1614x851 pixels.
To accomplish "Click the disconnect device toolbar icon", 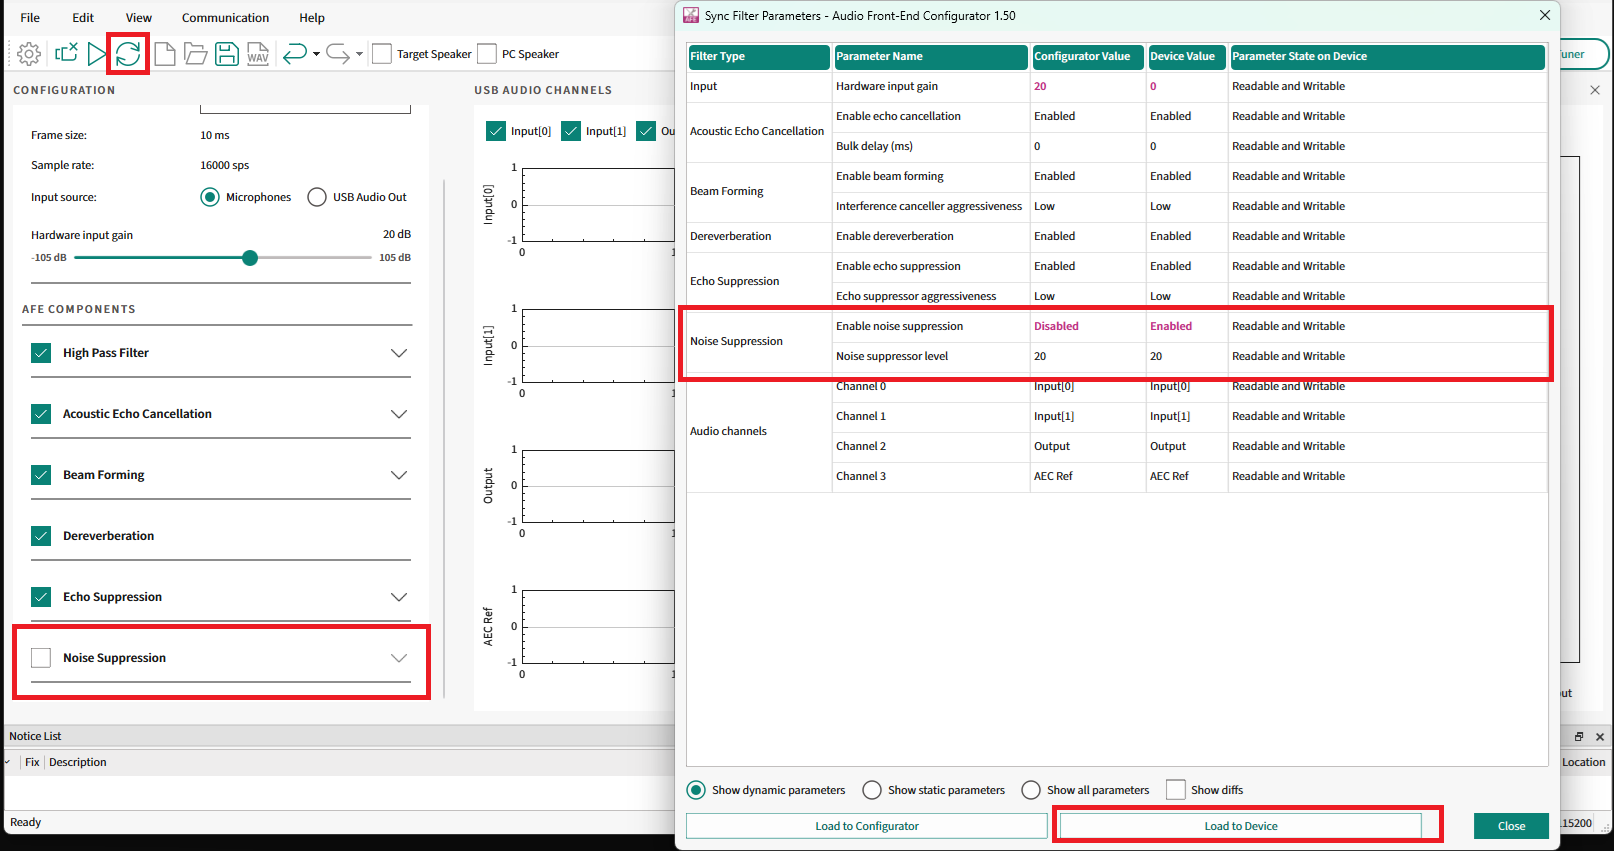I will pyautogui.click(x=66, y=54).
